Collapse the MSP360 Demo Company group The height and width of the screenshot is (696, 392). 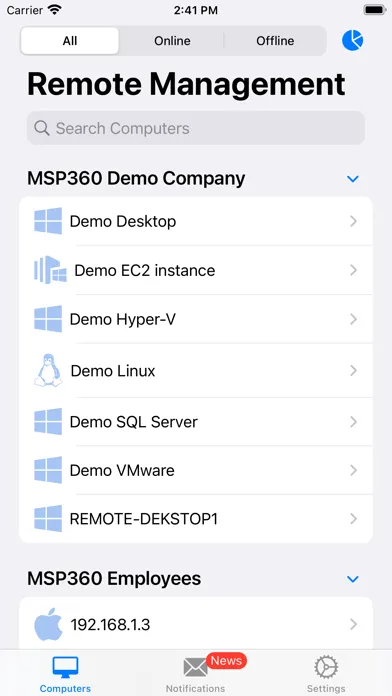pos(352,179)
